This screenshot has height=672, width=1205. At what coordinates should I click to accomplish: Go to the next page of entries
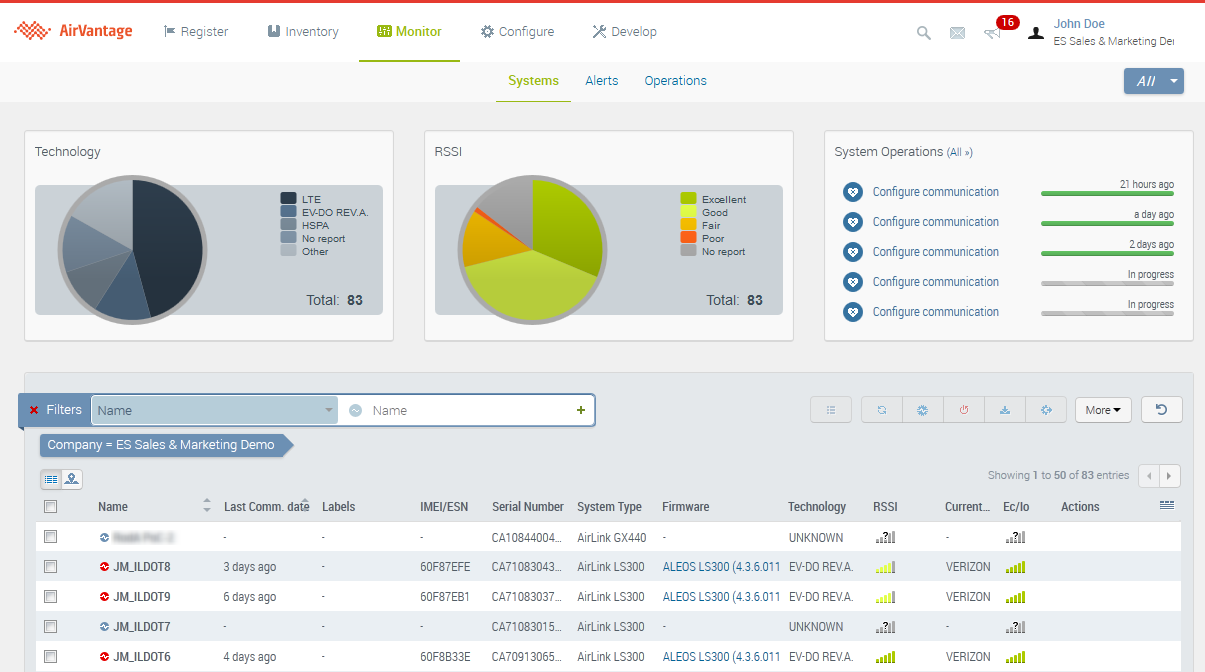(x=1170, y=476)
